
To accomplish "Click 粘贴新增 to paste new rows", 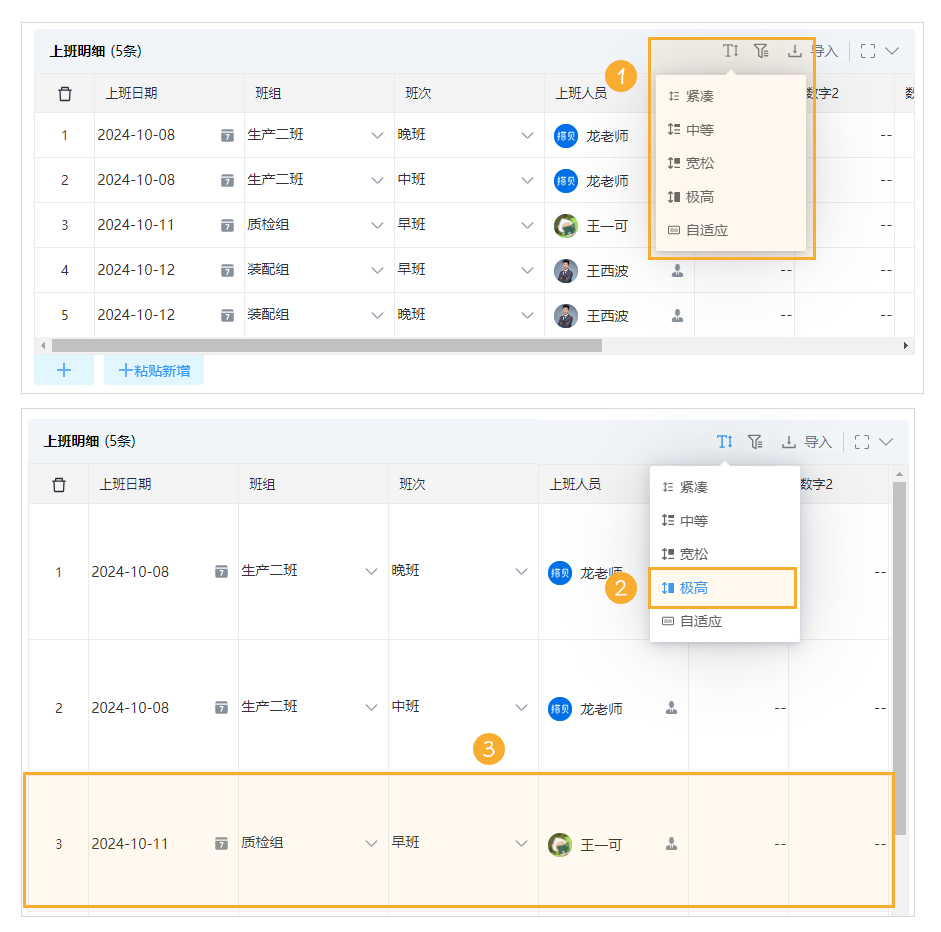I will coord(153,369).
